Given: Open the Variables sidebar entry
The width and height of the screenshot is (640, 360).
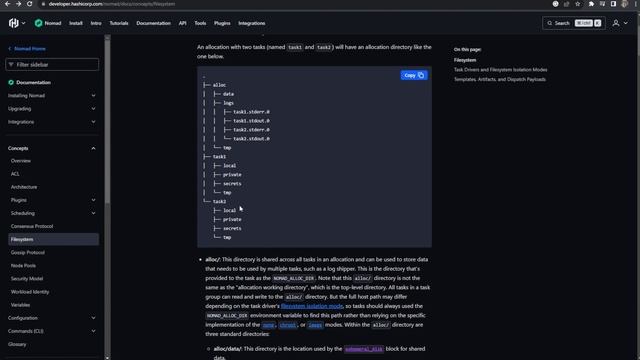Looking at the screenshot, I should tap(20, 305).
